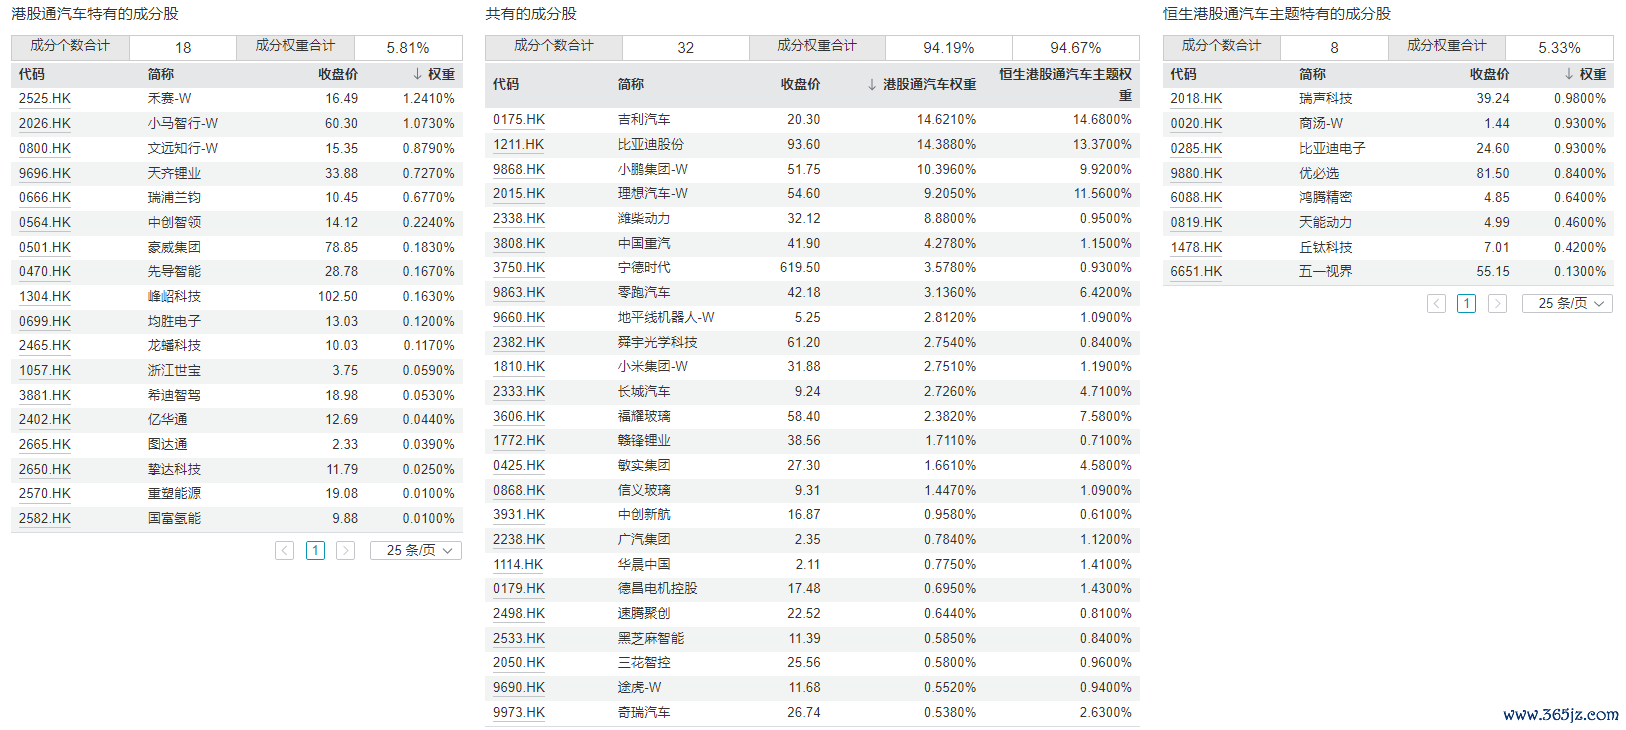The width and height of the screenshot is (1626, 730).
Task: Click the 102.50 closing price value
Action: (x=338, y=297)
